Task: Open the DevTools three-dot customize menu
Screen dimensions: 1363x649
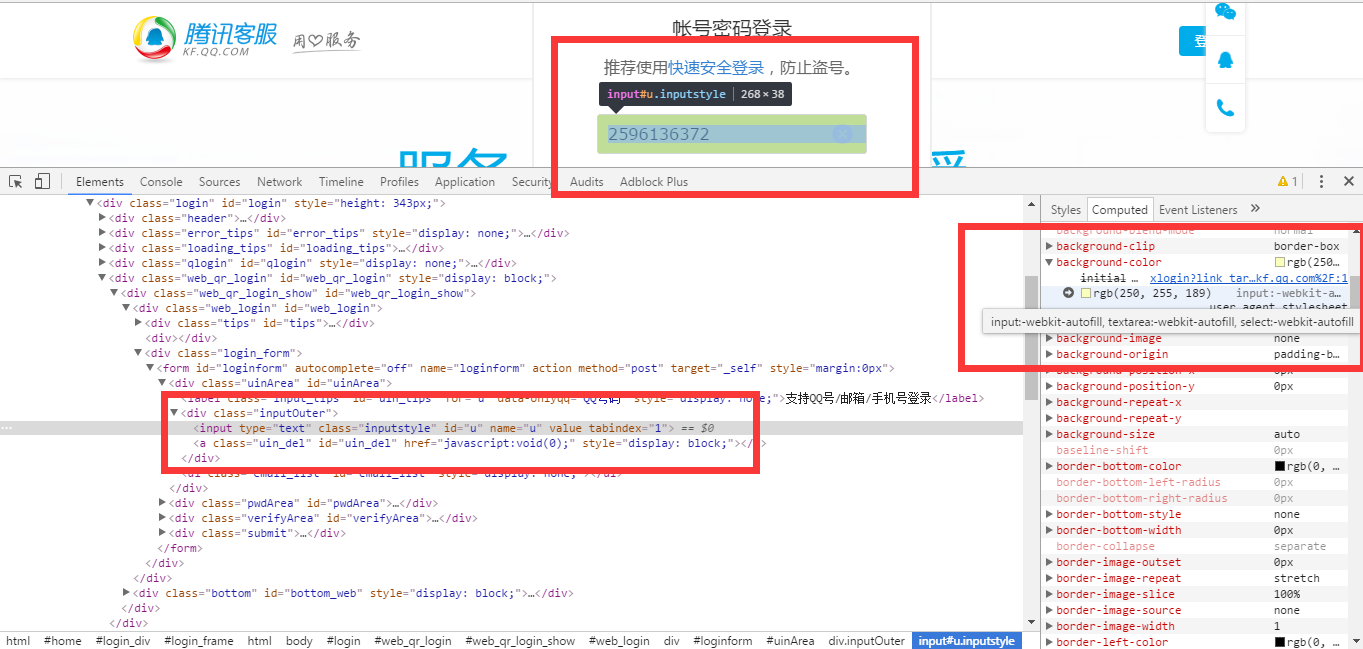Action: [1320, 181]
